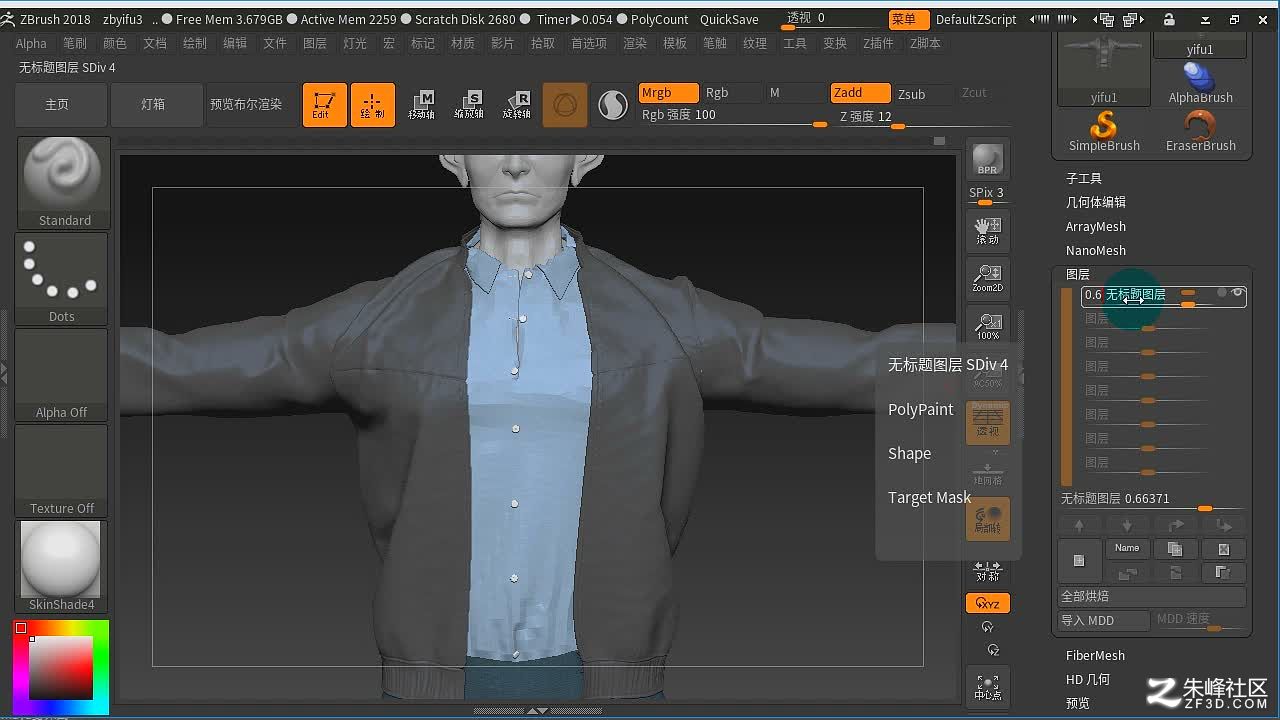Viewport: 1280px width, 720px height.
Task: Select the EraserBrush tool
Action: [1200, 132]
